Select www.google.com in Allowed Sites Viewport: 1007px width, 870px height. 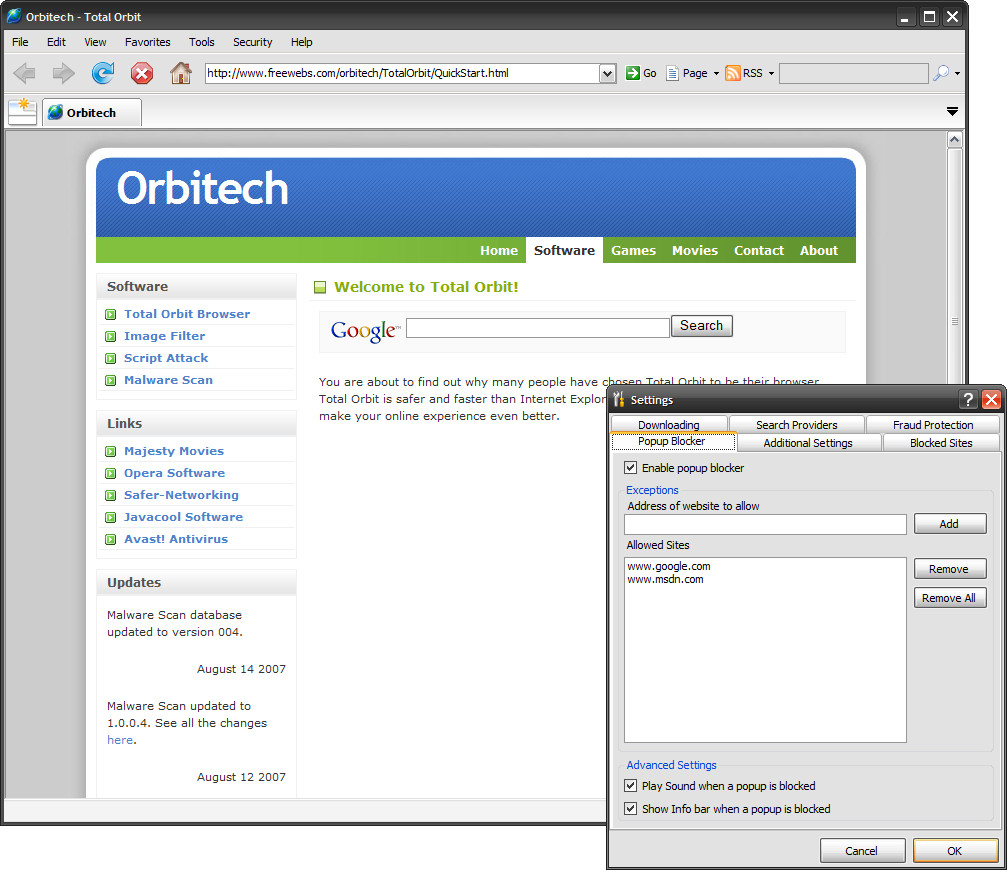669,566
